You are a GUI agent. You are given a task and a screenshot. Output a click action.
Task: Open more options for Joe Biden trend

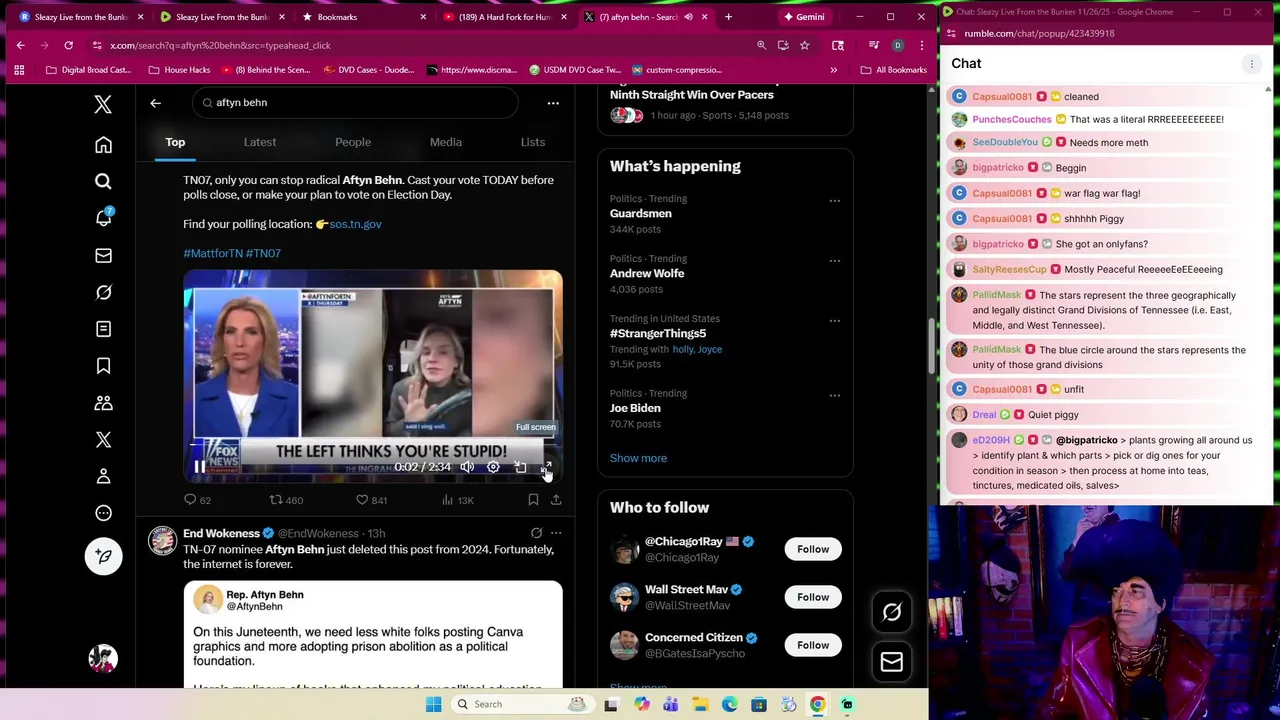[834, 396]
